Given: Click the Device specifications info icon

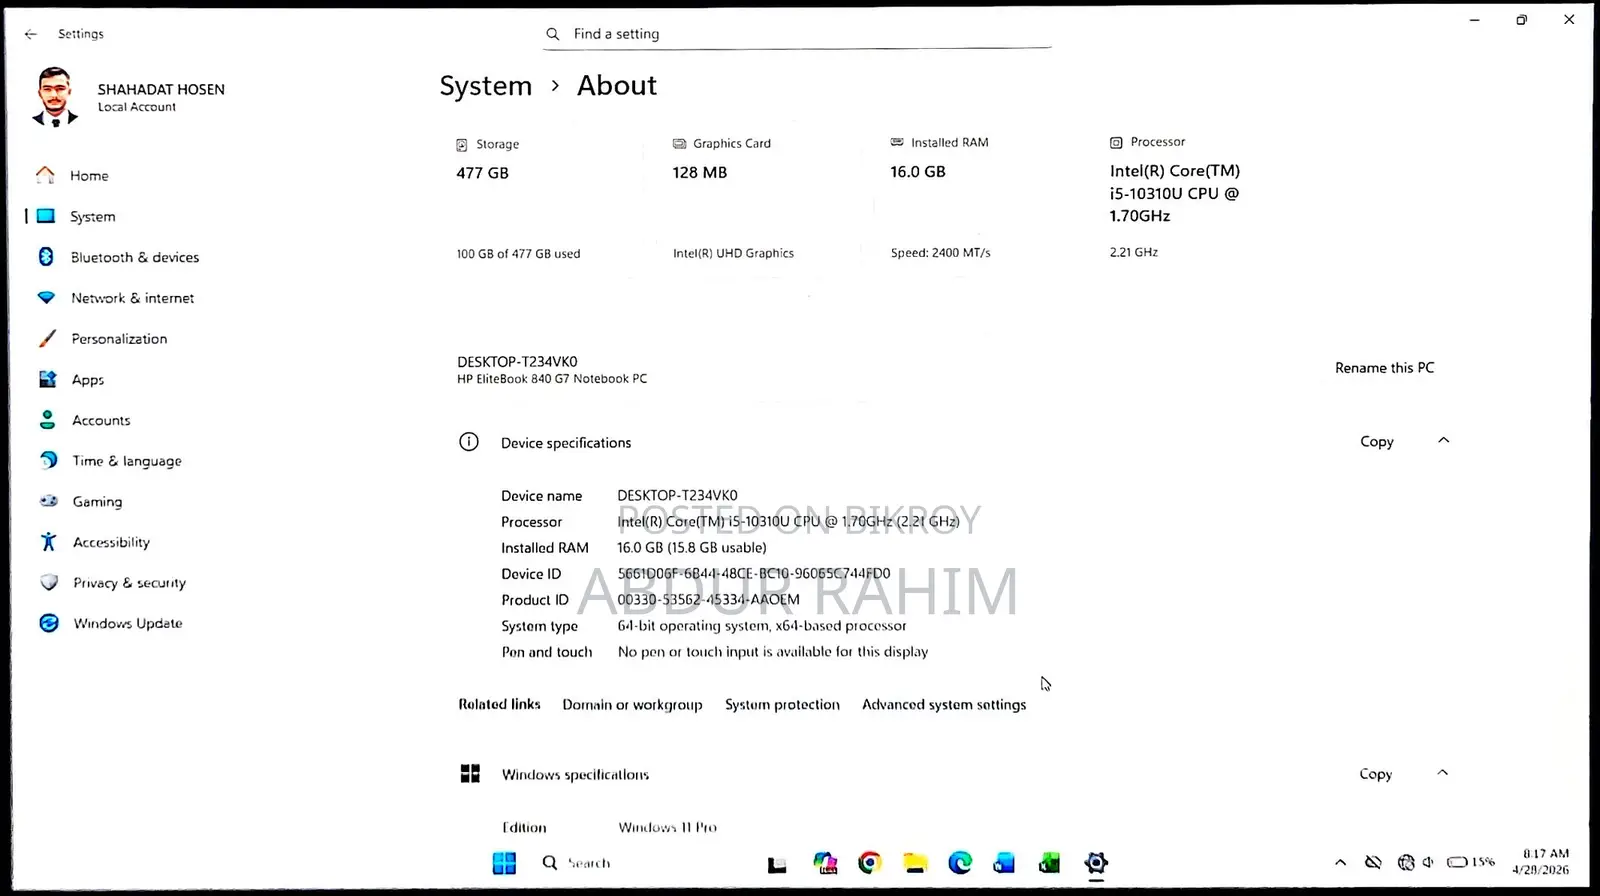Looking at the screenshot, I should click(469, 442).
